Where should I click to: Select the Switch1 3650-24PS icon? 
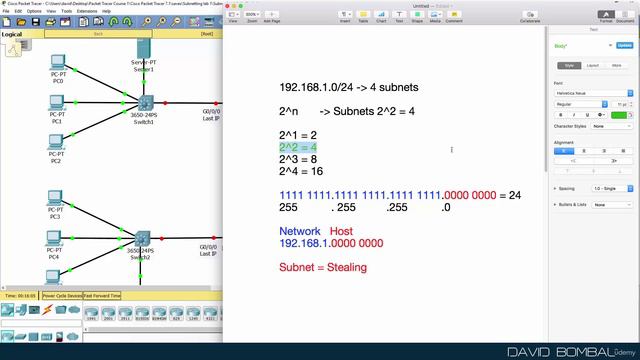pos(145,103)
